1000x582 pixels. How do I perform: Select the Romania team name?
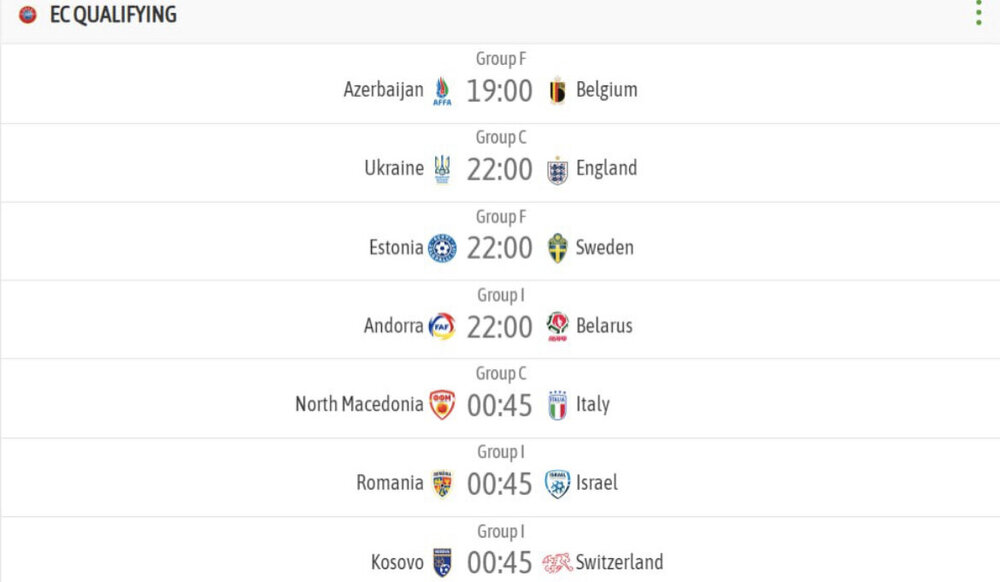390,483
